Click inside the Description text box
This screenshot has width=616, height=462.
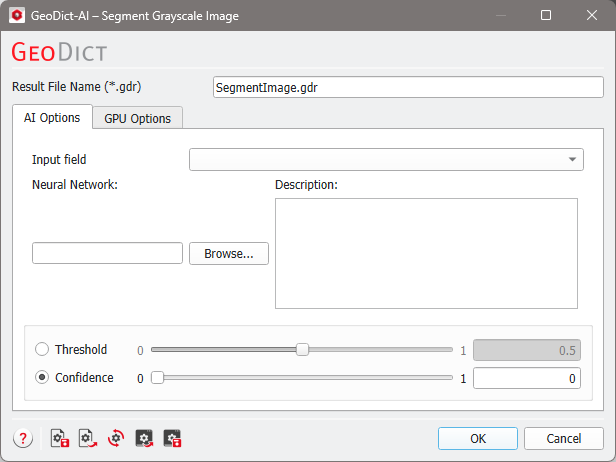[x=426, y=253]
